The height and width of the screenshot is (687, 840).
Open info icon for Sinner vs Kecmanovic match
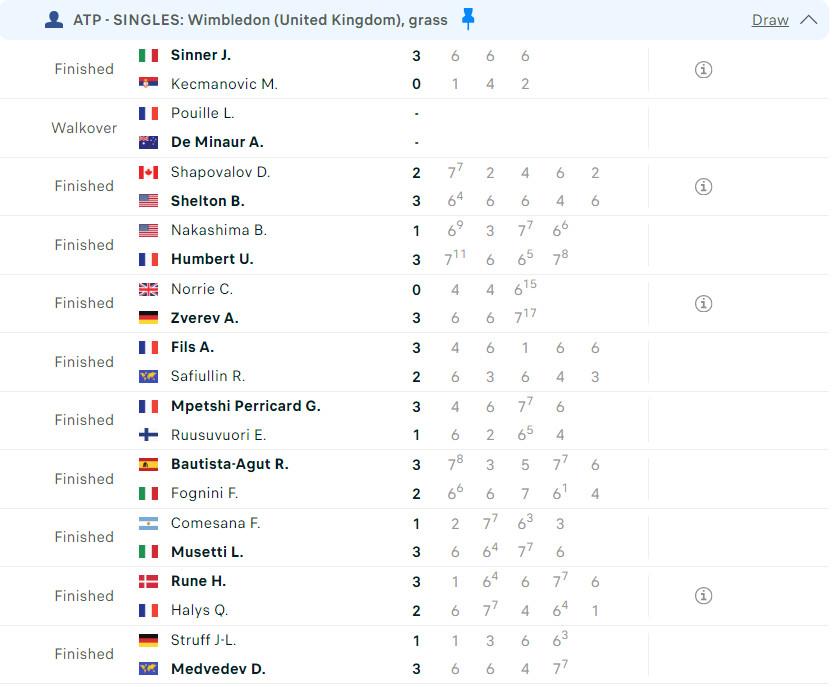[703, 70]
